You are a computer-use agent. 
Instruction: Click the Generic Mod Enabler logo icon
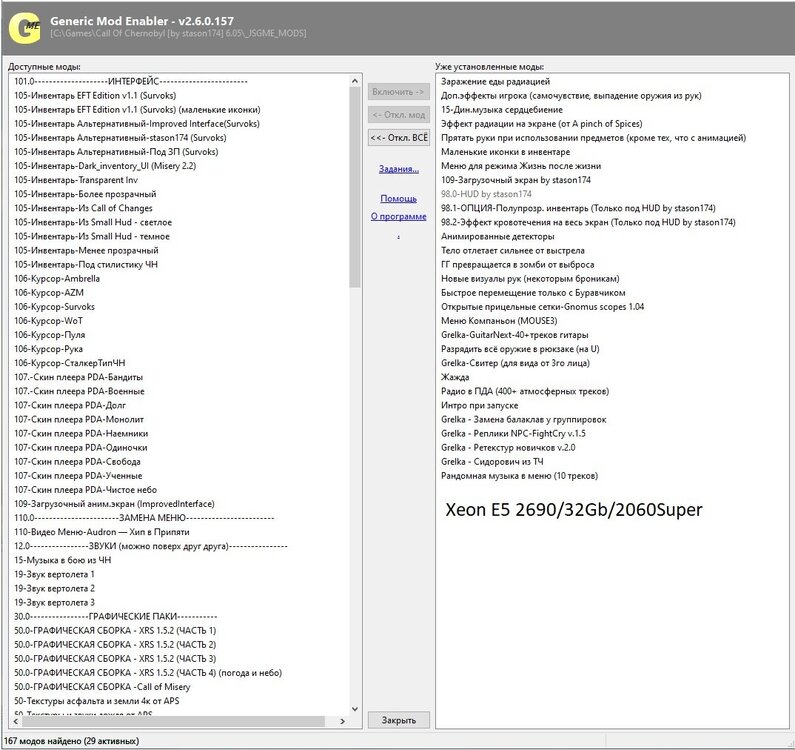[22, 27]
